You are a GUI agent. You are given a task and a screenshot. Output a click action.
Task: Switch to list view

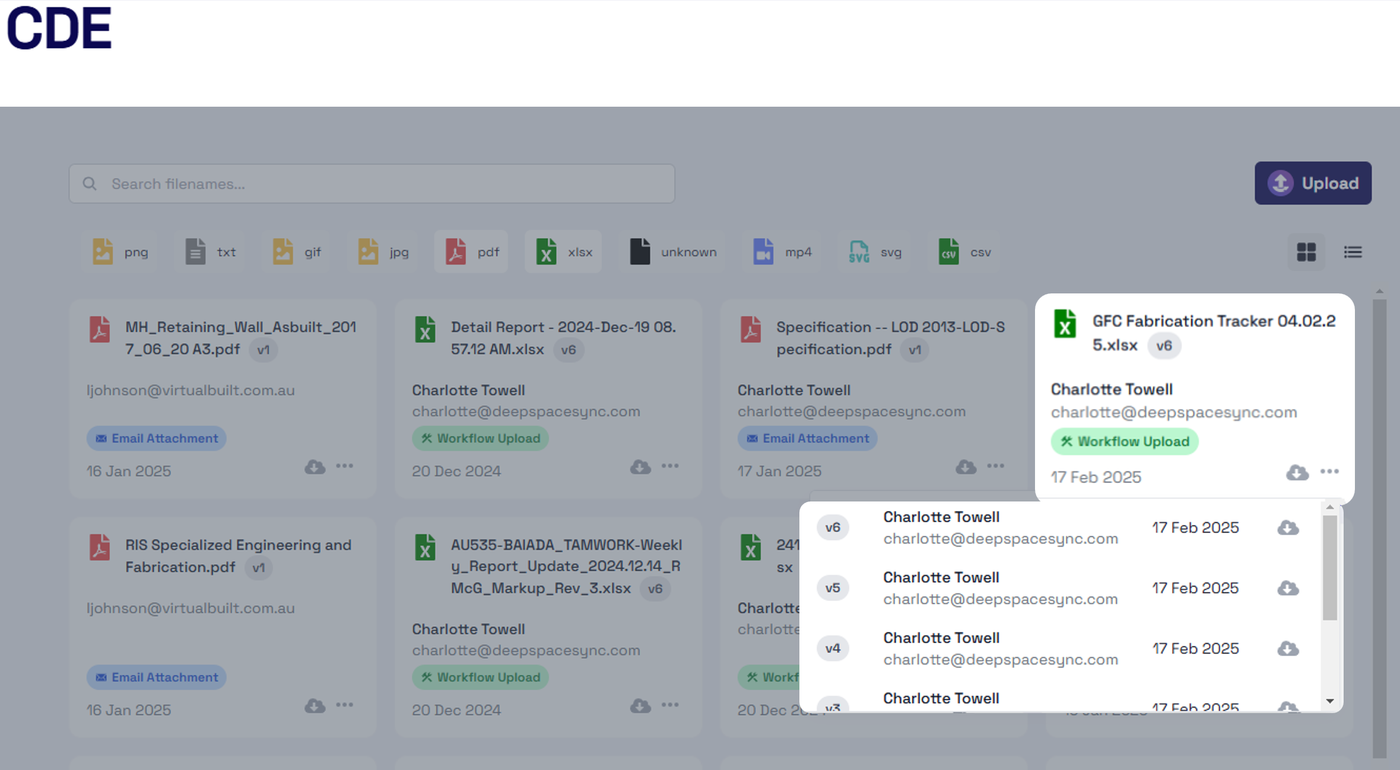point(1353,252)
